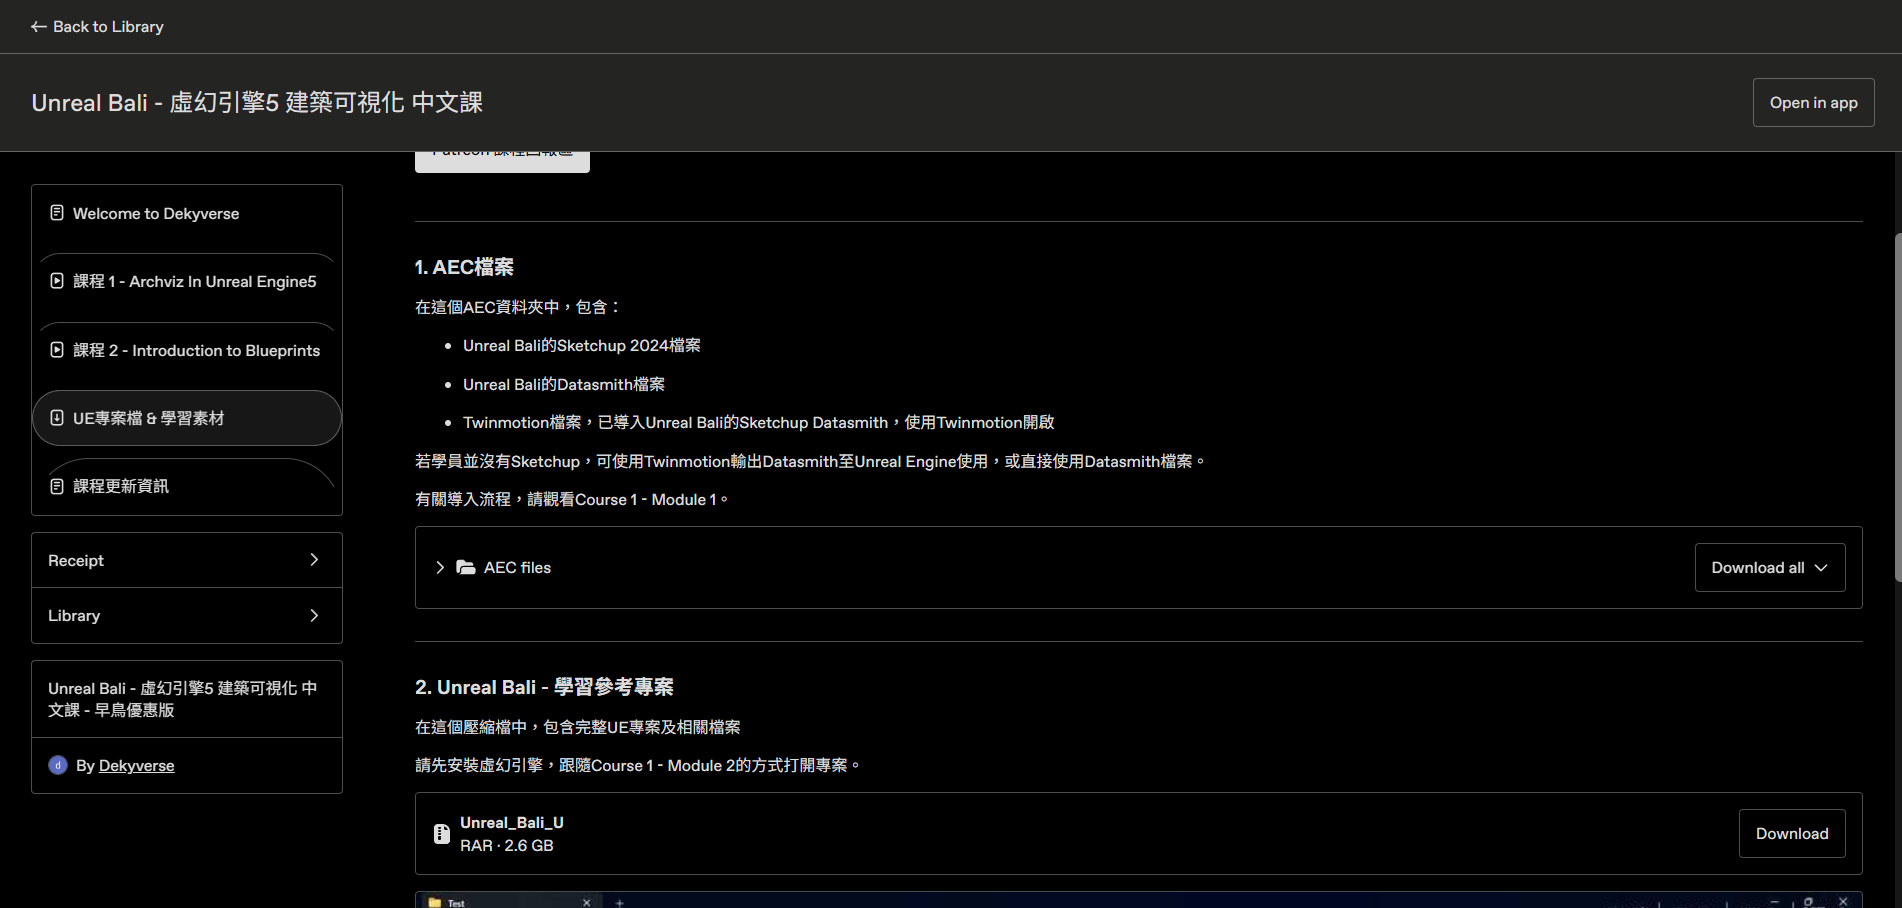Click the icon beside 課程 1 - Archviz In Unreal Engine5
The width and height of the screenshot is (1902, 908).
point(57,282)
